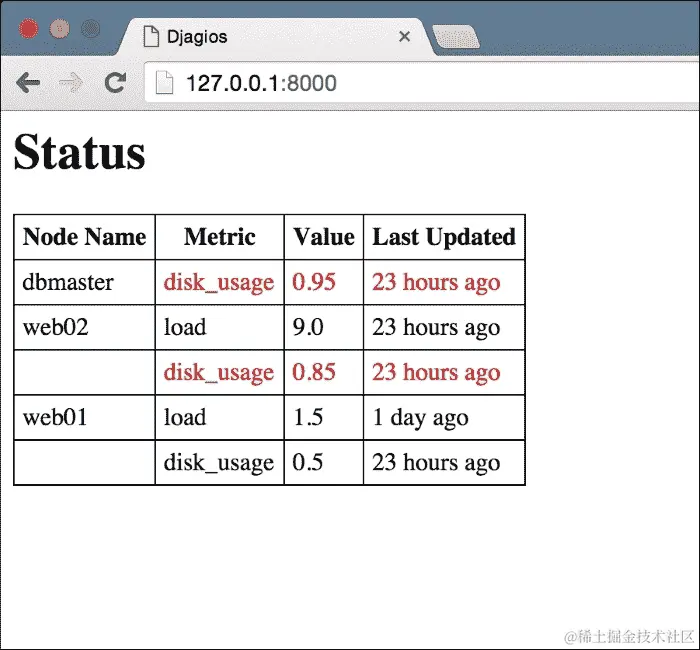Open a new tab button
The width and height of the screenshot is (700, 650).
tap(456, 37)
